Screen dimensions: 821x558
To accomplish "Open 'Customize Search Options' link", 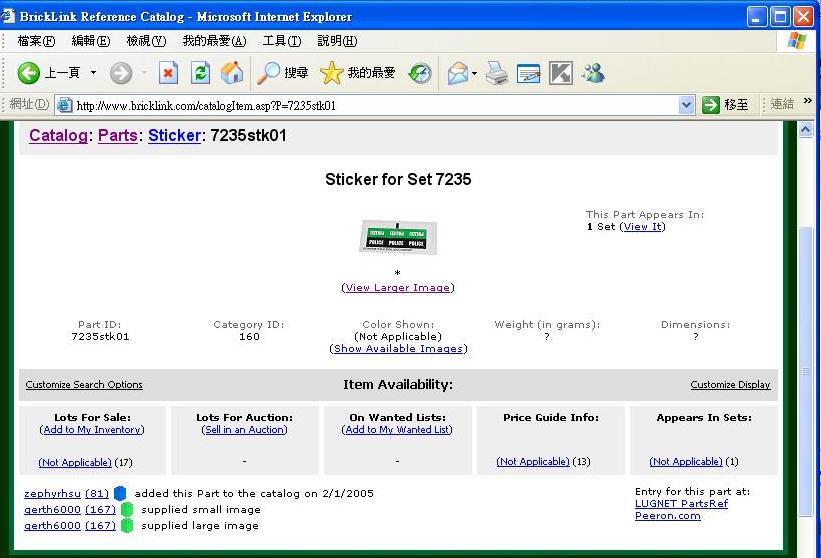I will coord(84,385).
